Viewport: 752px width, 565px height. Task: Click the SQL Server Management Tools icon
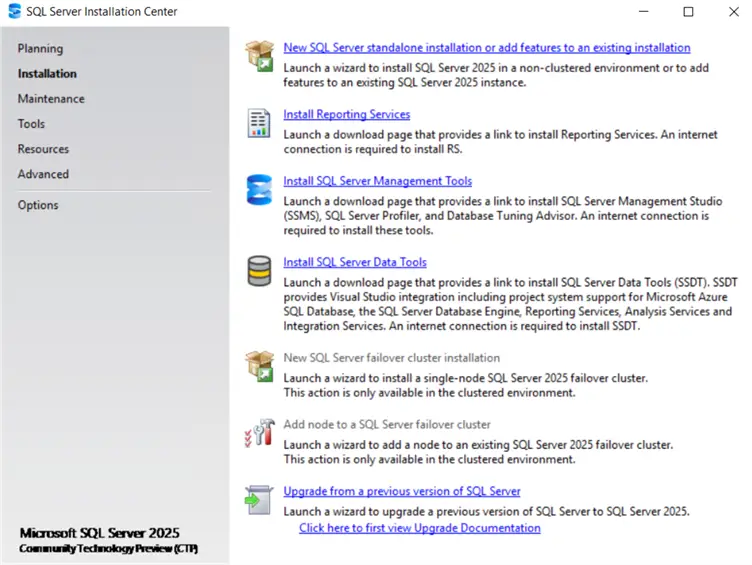coord(259,189)
